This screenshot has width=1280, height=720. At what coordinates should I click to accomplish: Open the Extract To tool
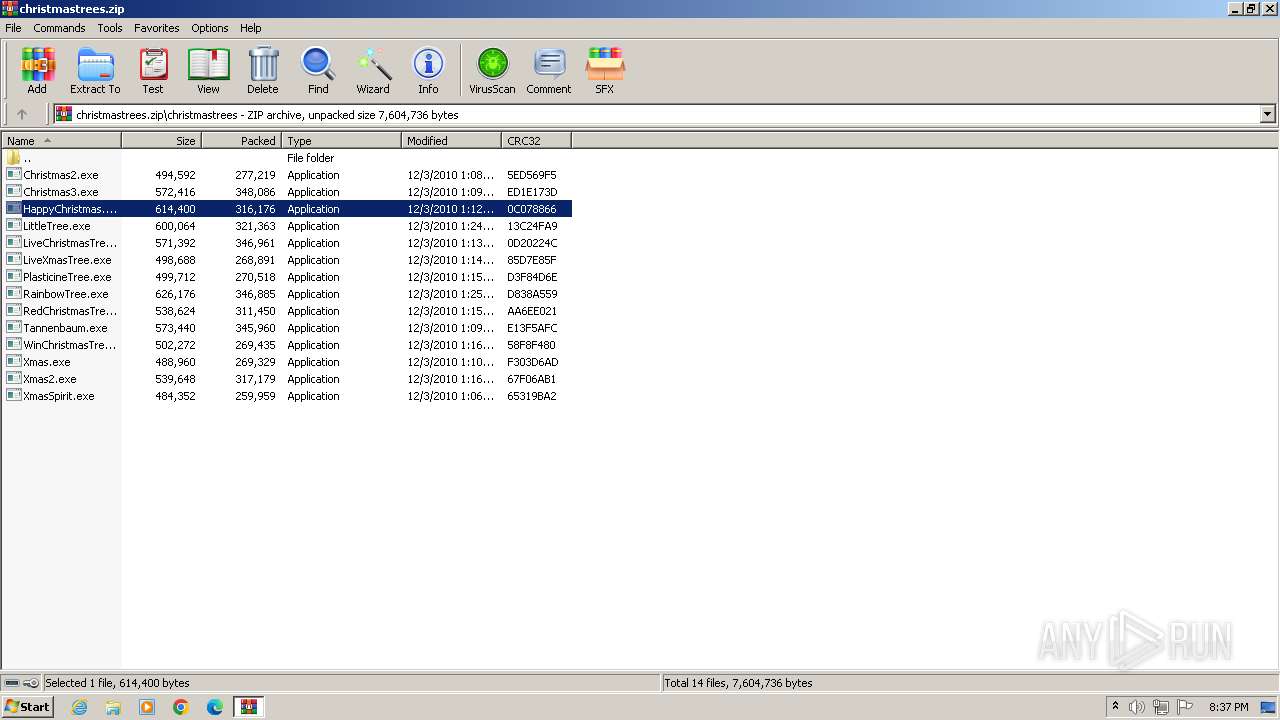(95, 71)
